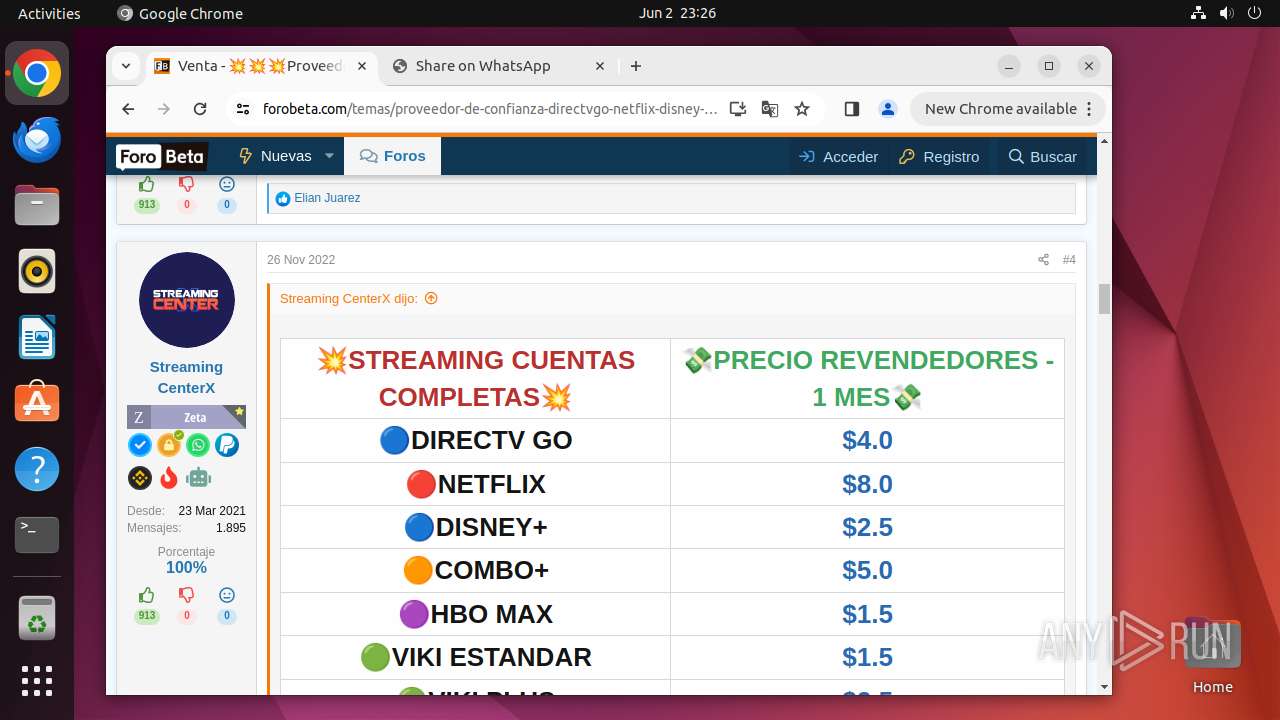The width and height of the screenshot is (1280, 720).
Task: Click the 26 Nov 2022 post date
Action: click(301, 260)
